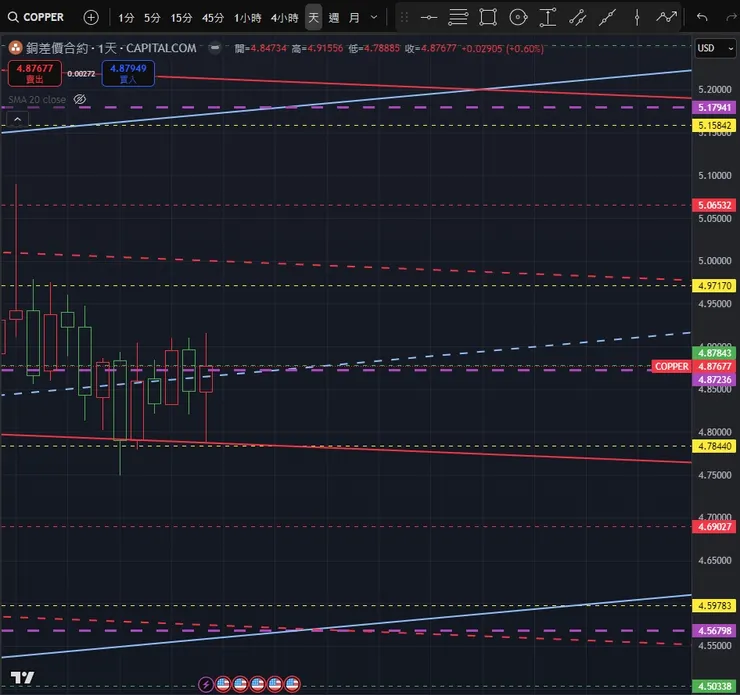Switch to the 1小時 timeframe
The width and height of the screenshot is (740, 695).
tap(248, 18)
